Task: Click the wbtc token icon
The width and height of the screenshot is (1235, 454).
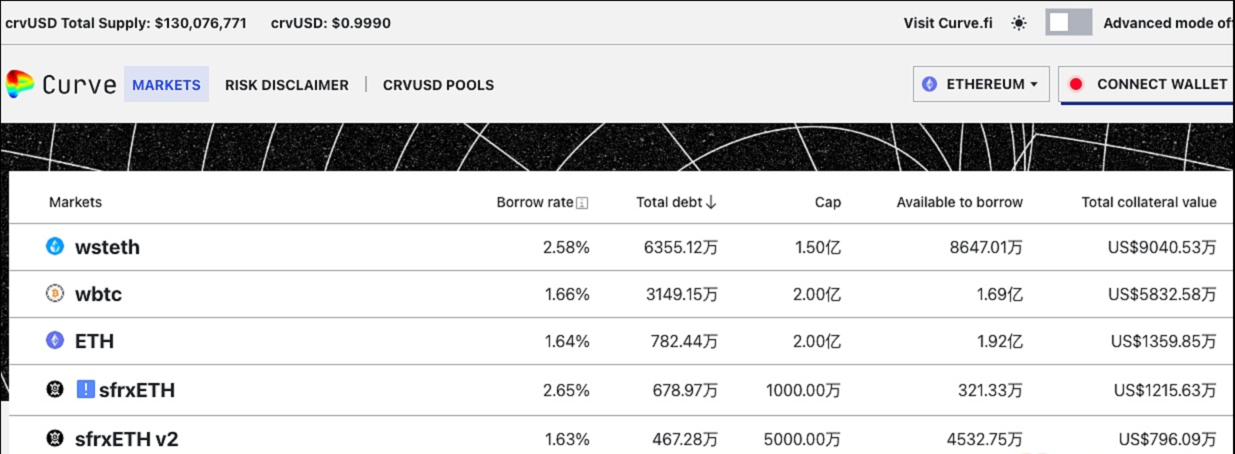Action: 55,294
